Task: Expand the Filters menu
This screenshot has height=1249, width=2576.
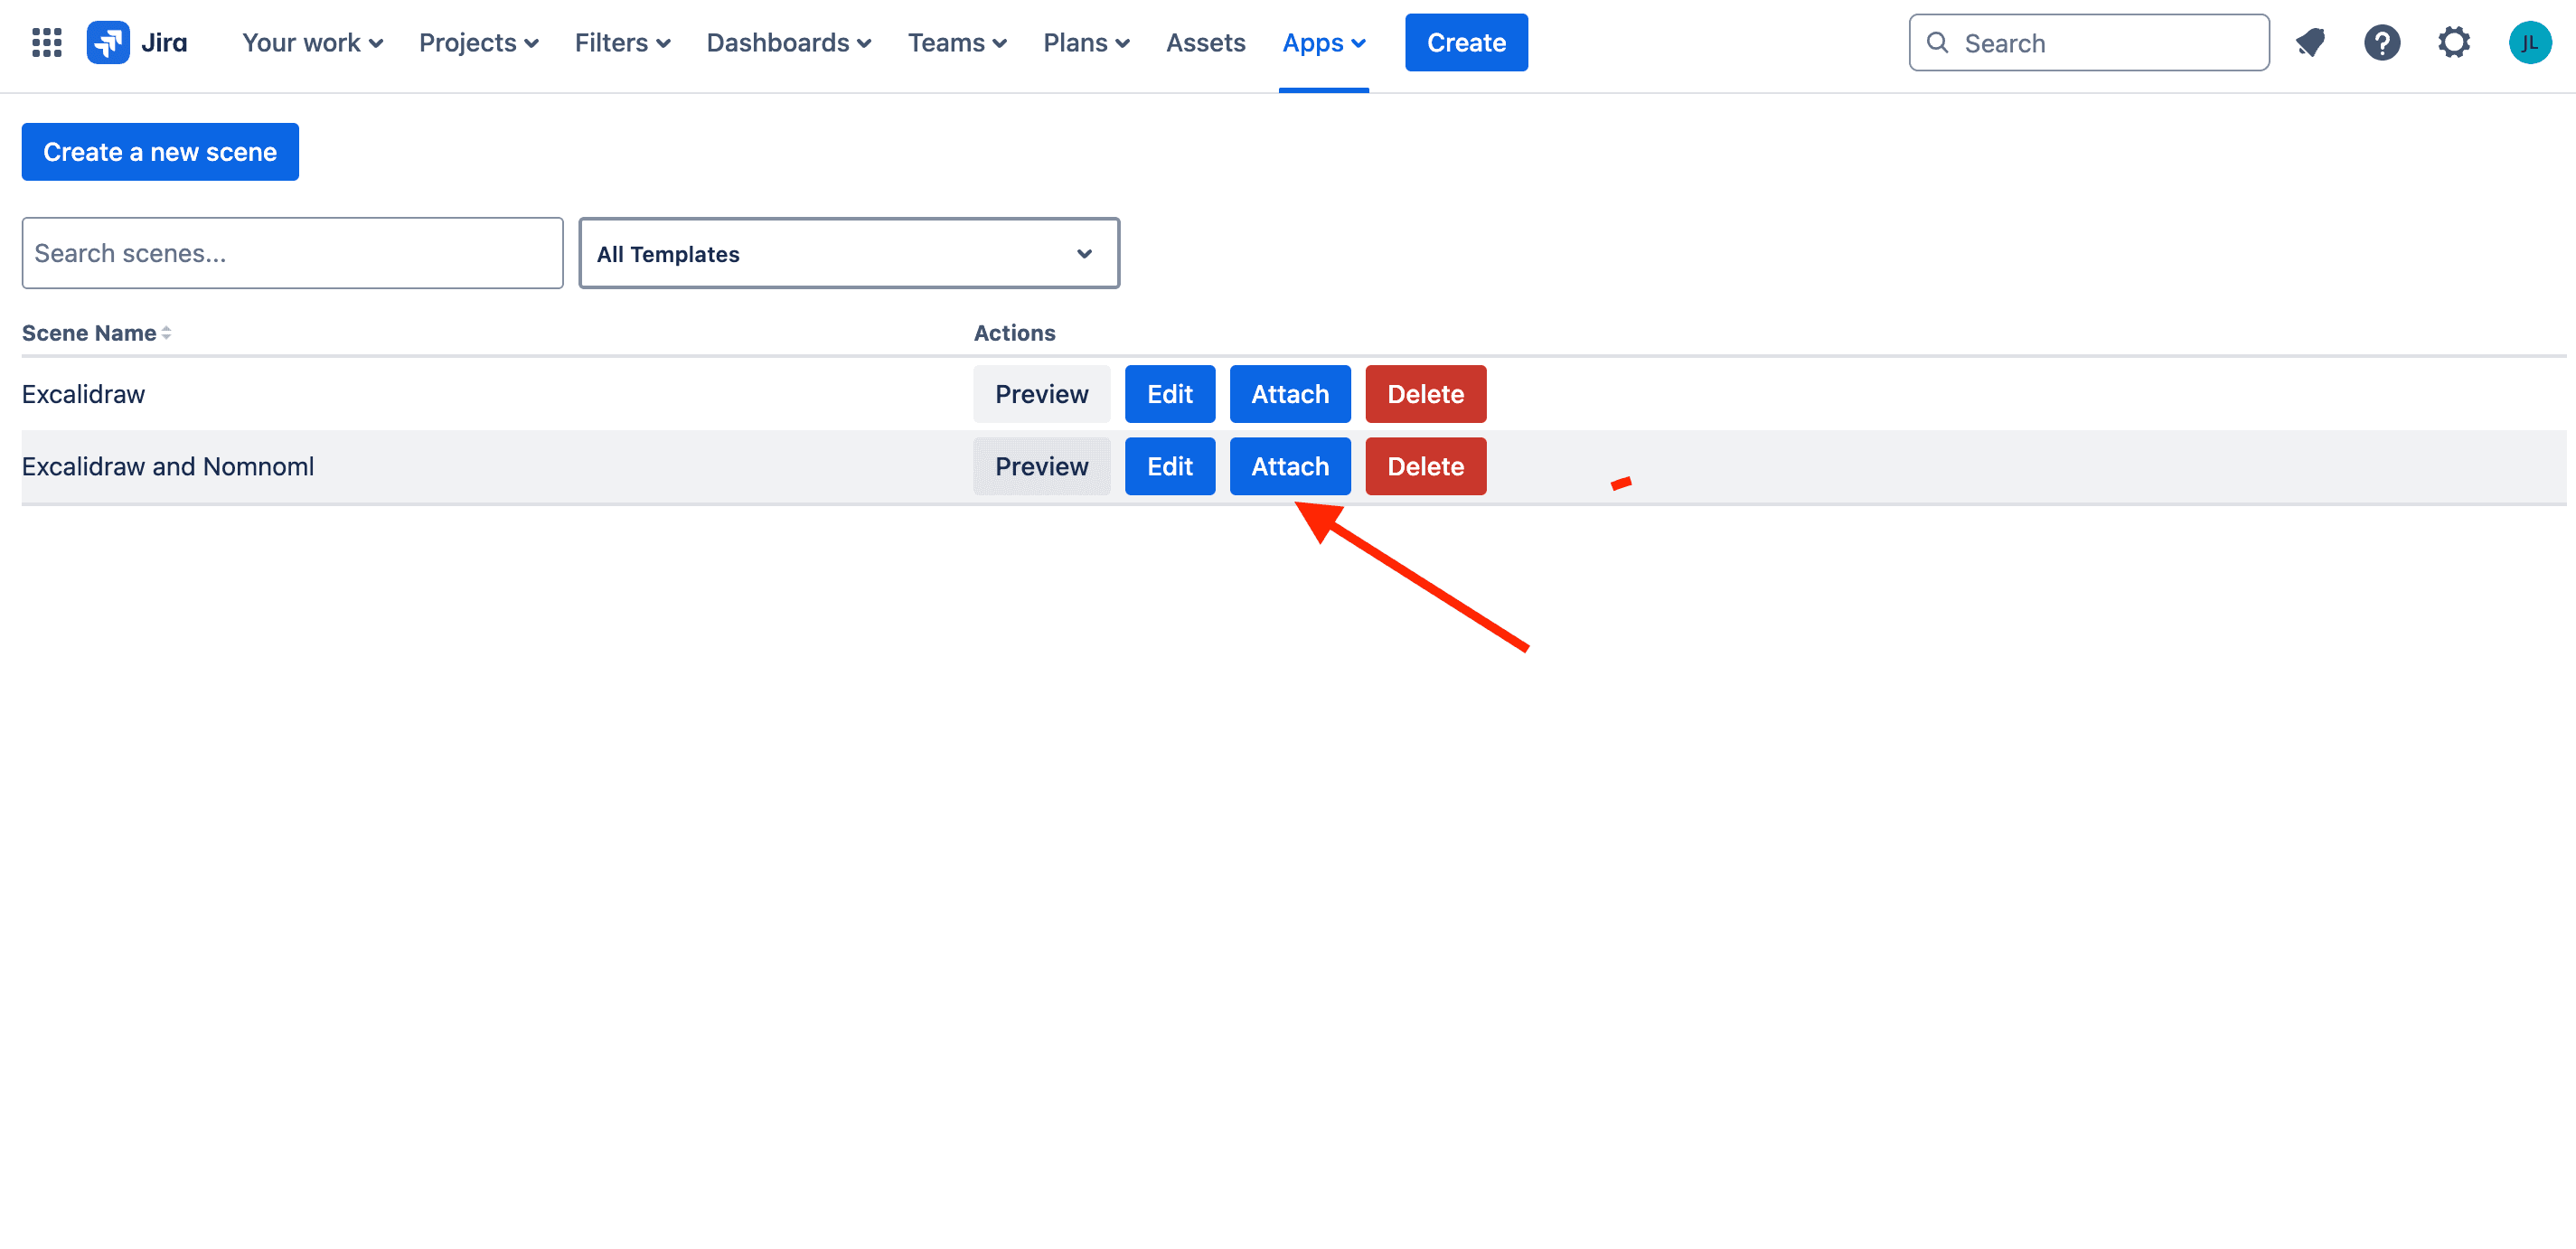Action: point(622,43)
